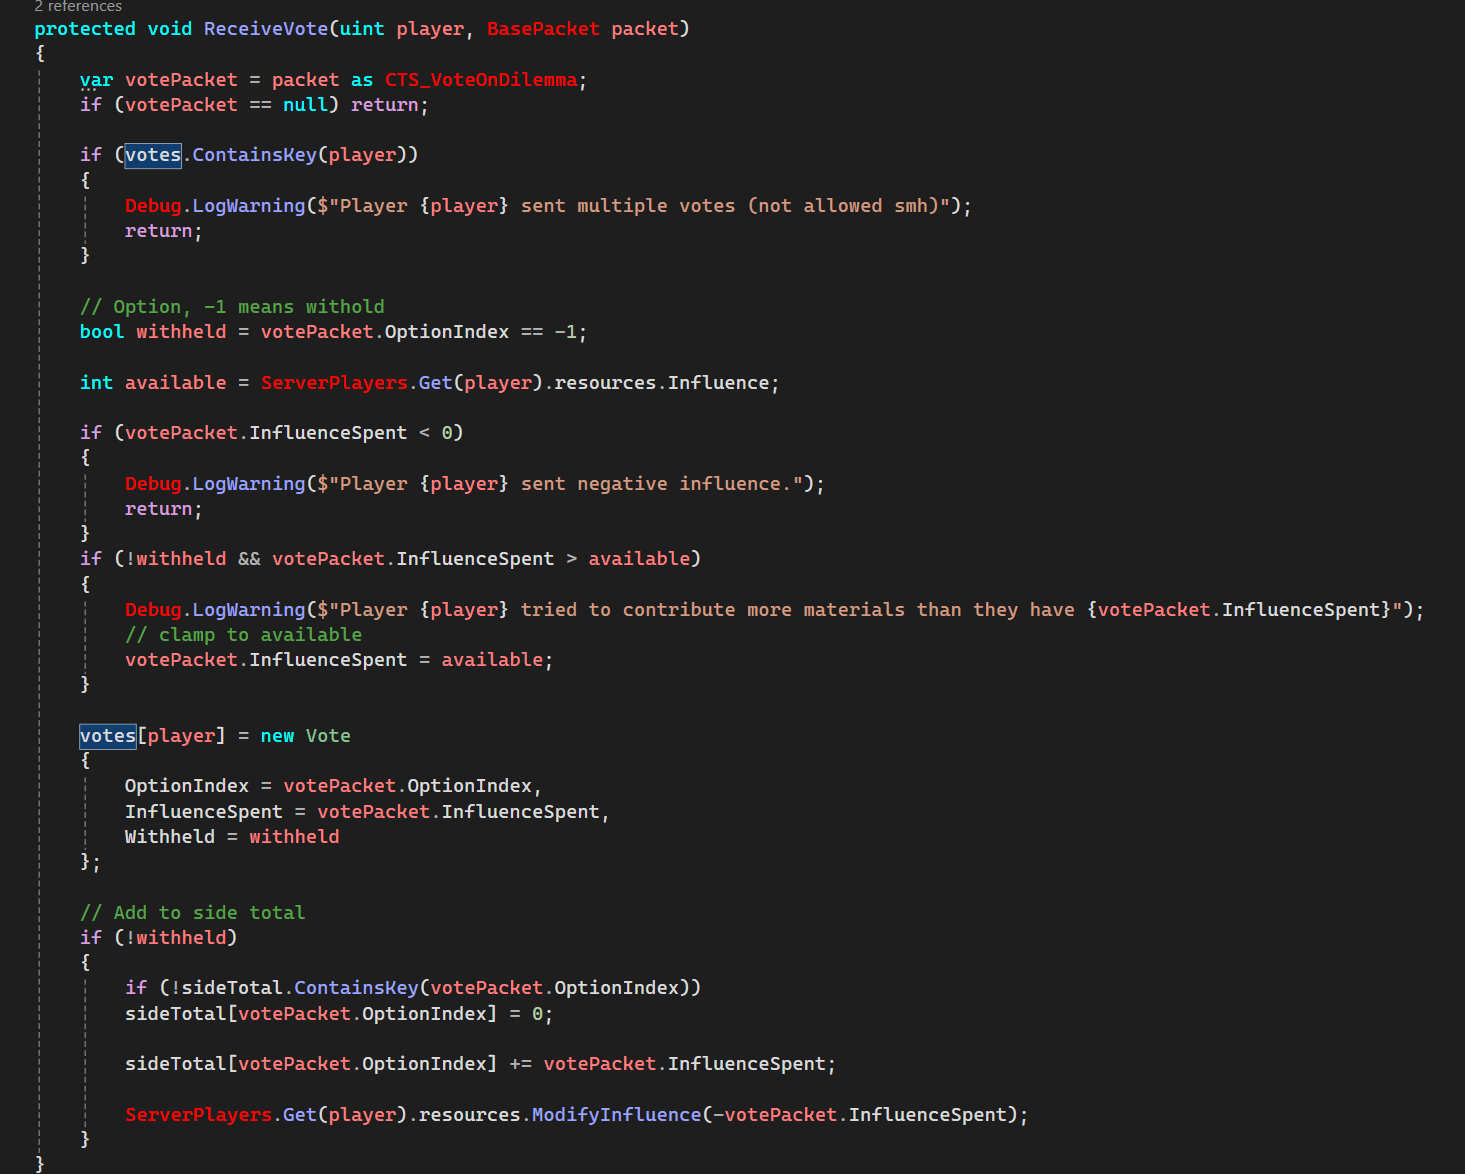Viewport: 1465px width, 1174px height.
Task: Click the withheld variable in bool declaration
Action: coord(181,332)
